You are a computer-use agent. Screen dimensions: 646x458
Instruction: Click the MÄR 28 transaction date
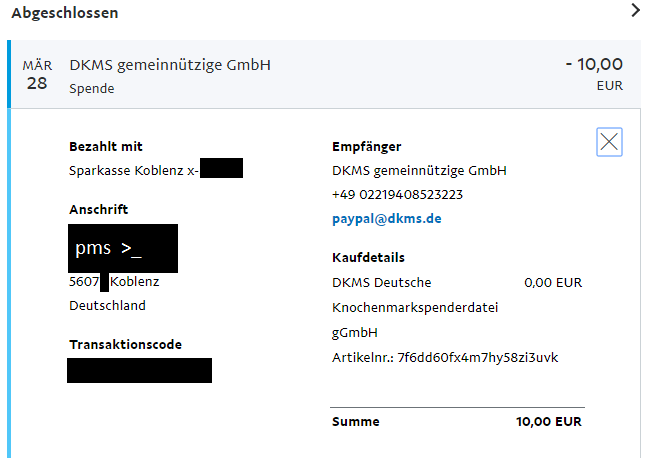[37, 75]
